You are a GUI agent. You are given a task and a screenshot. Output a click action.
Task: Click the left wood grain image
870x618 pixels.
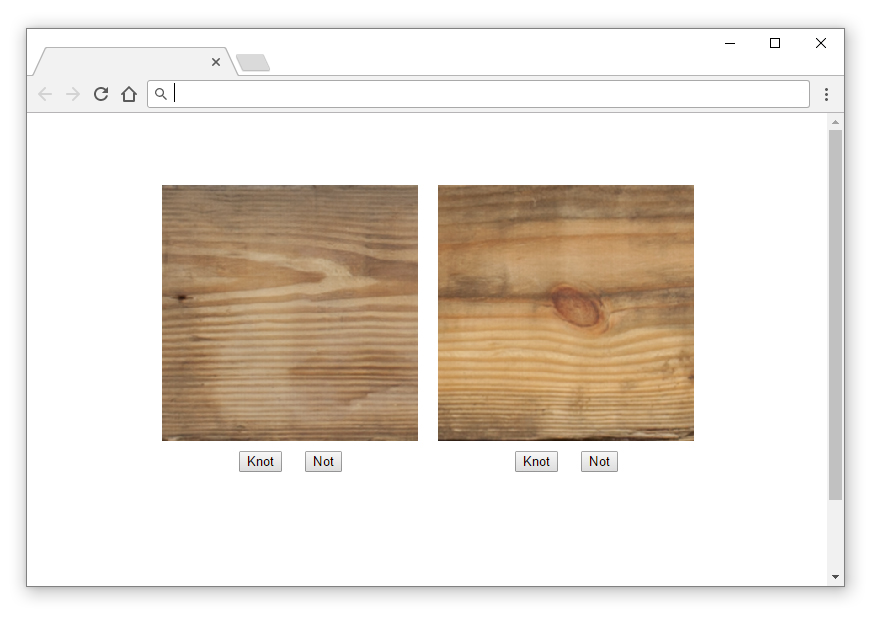click(290, 313)
